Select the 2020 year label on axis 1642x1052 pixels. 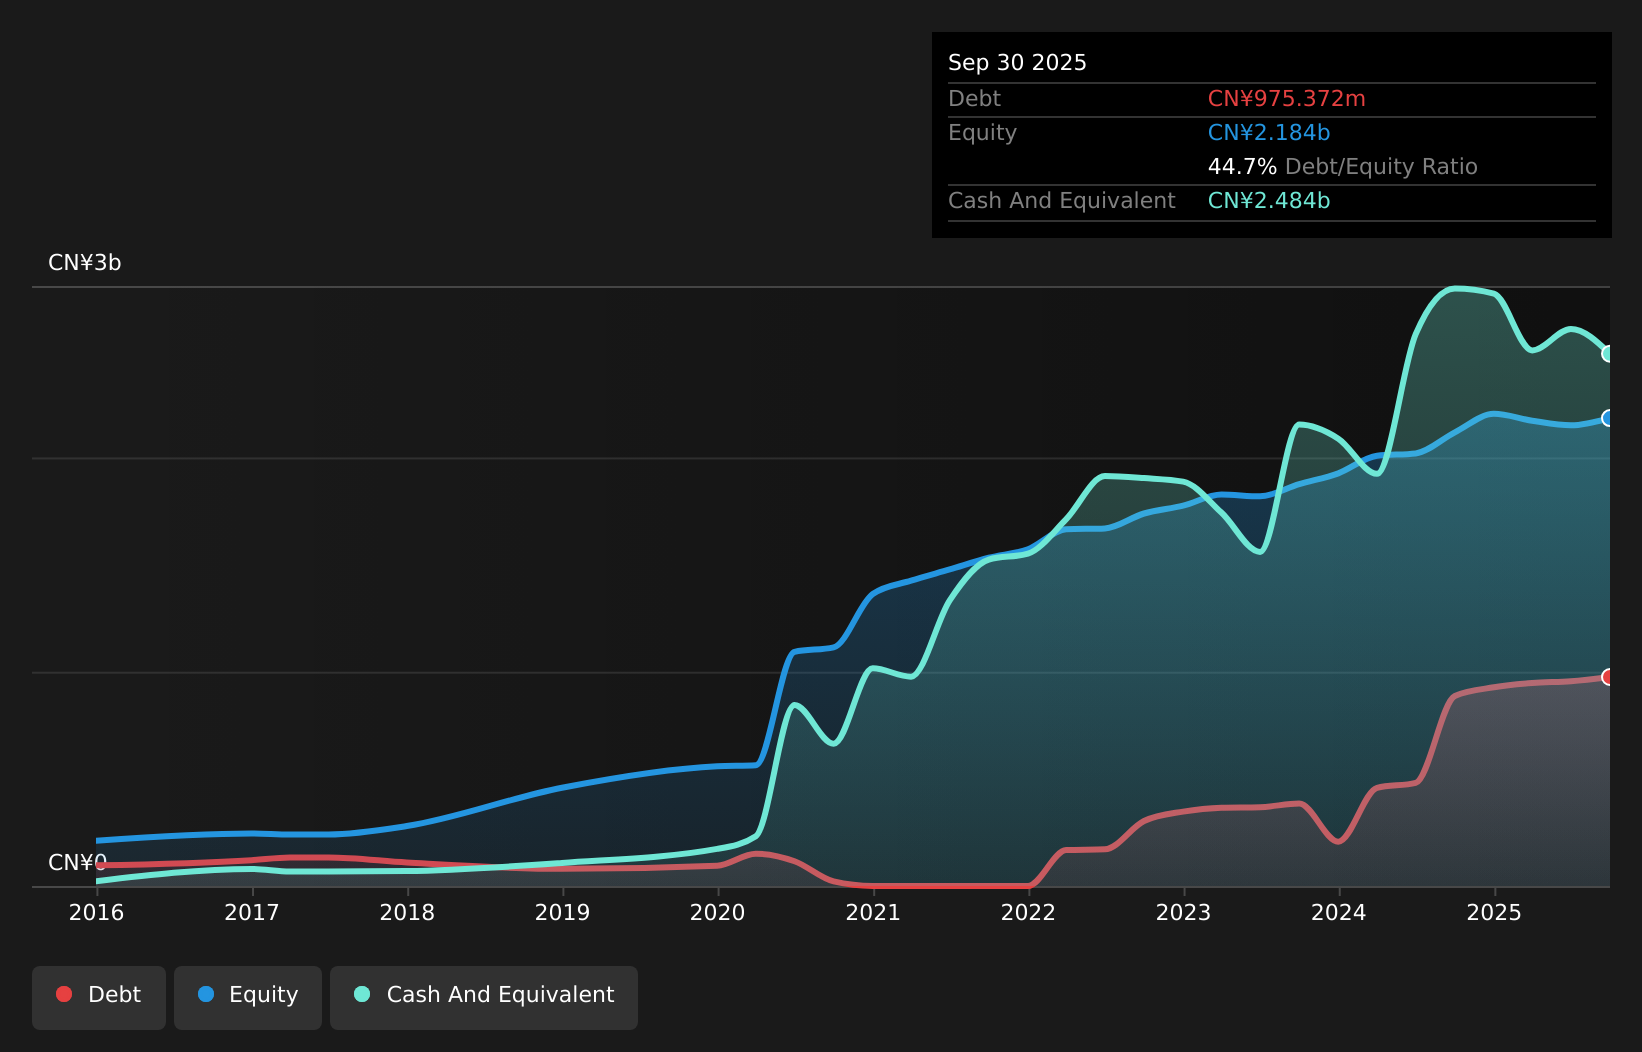[x=718, y=912]
